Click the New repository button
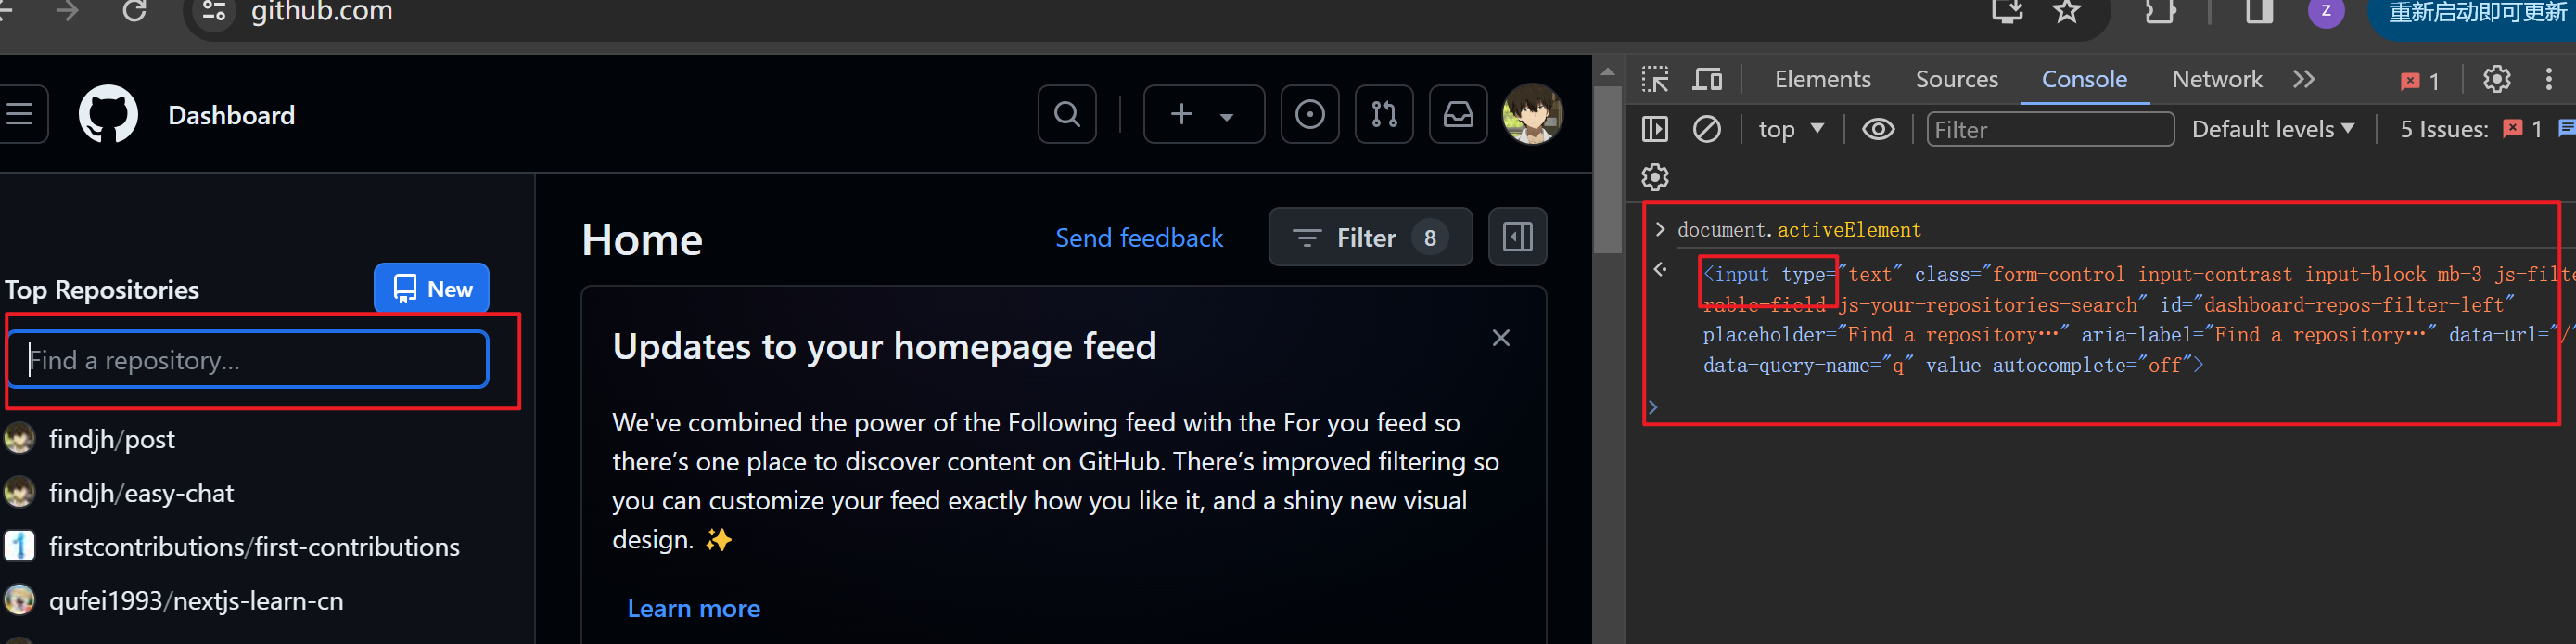 (x=431, y=289)
